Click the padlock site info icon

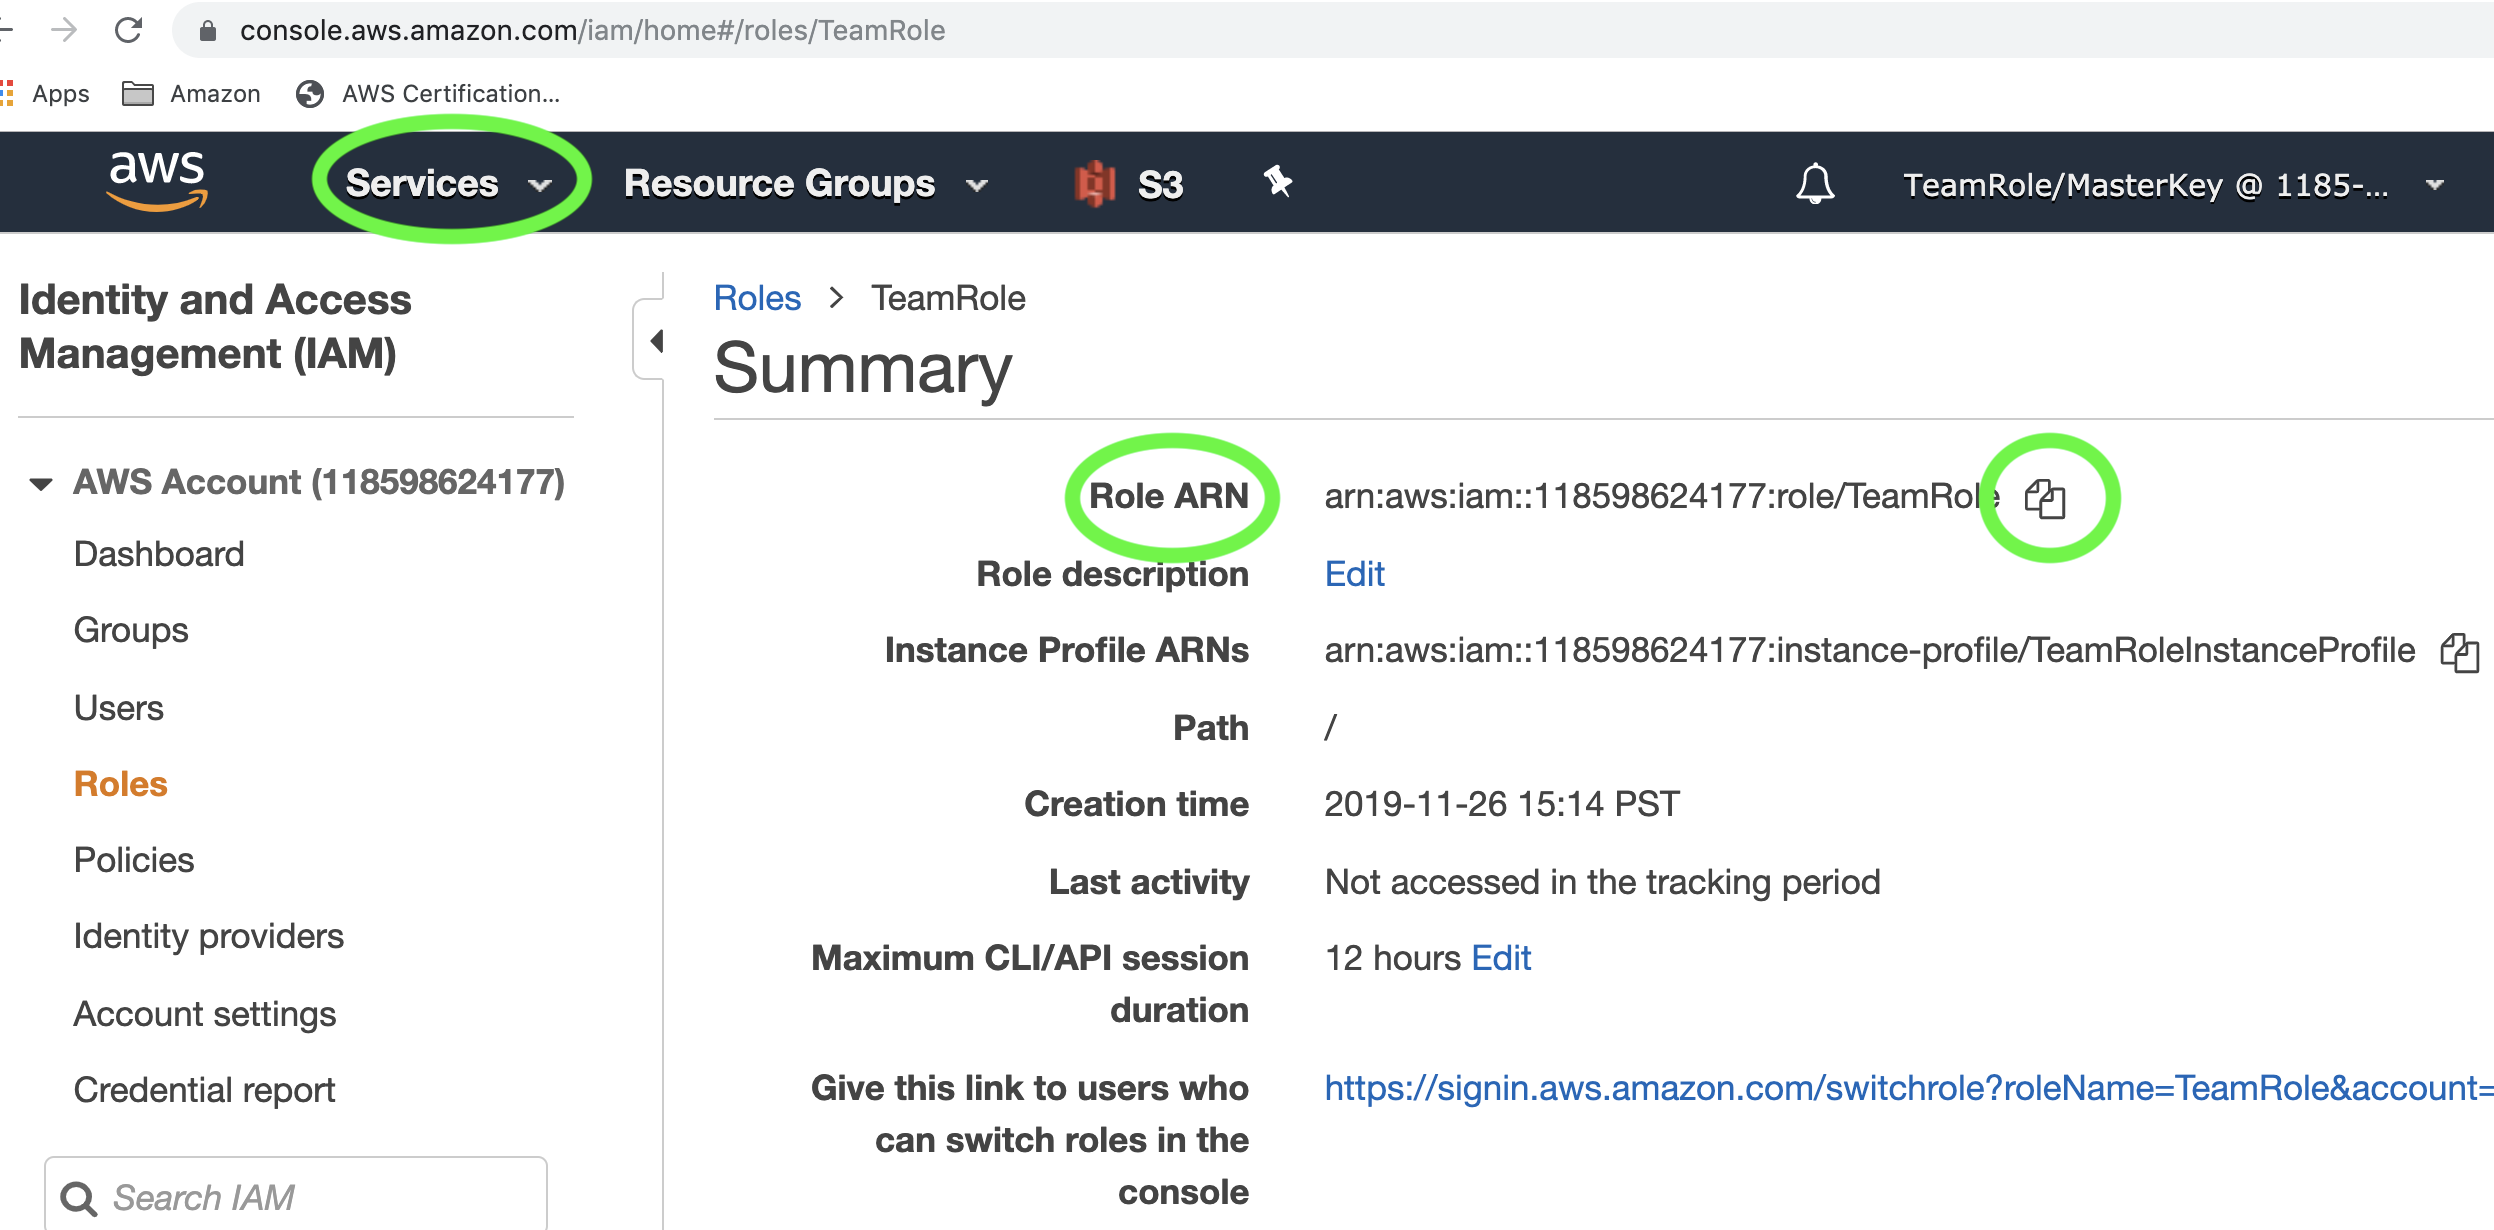pyautogui.click(x=208, y=31)
